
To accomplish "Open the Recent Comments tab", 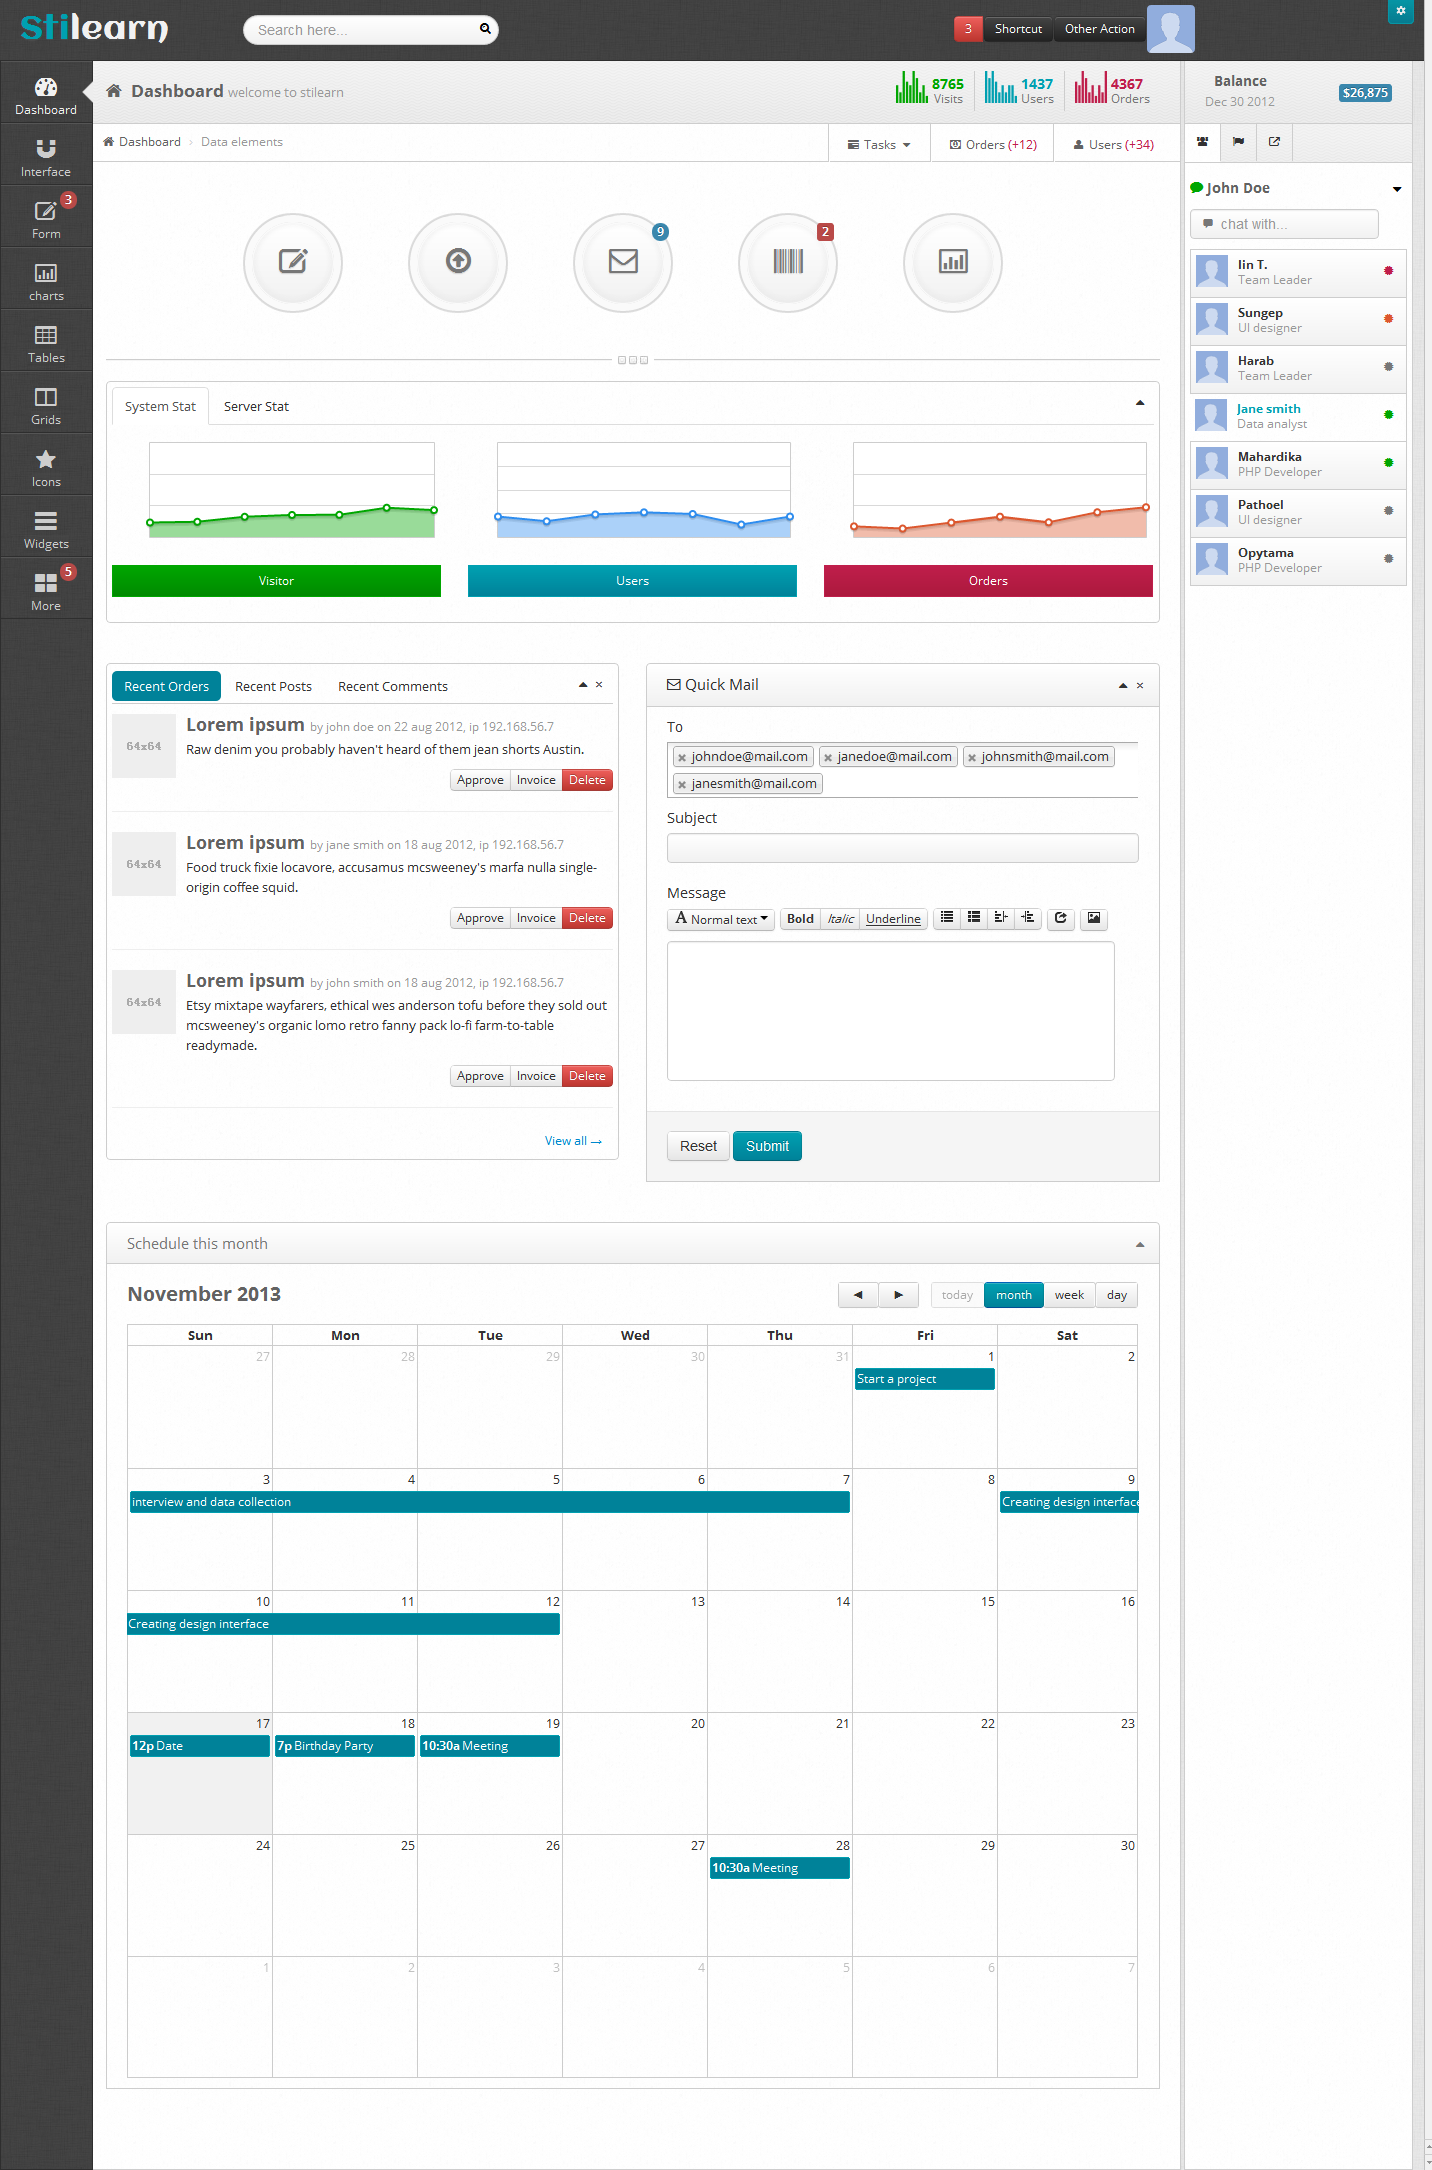I will (x=392, y=687).
